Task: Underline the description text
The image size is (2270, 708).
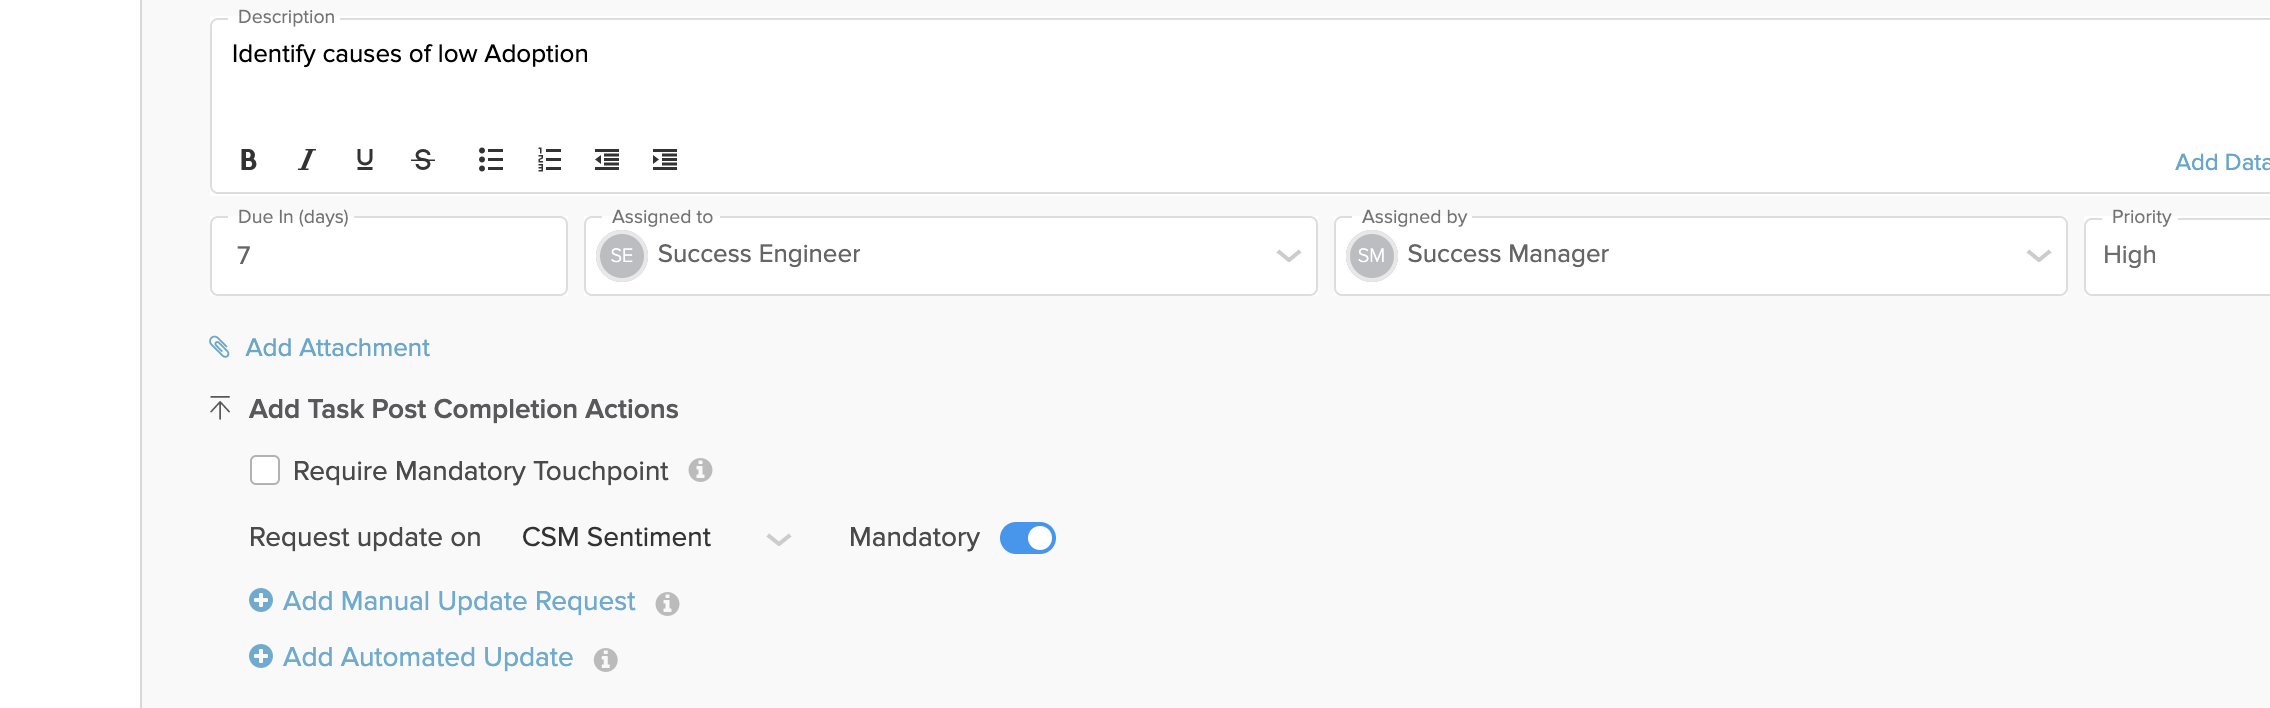Action: tap(365, 160)
